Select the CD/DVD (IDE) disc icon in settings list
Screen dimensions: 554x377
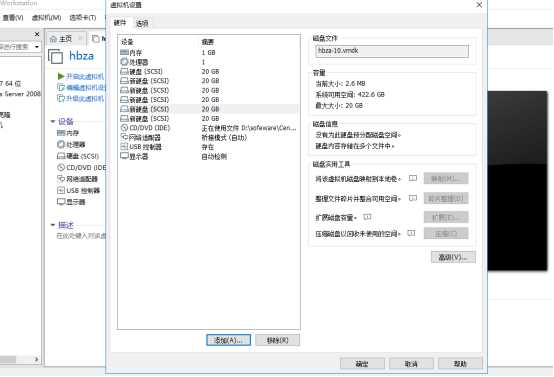[124, 128]
